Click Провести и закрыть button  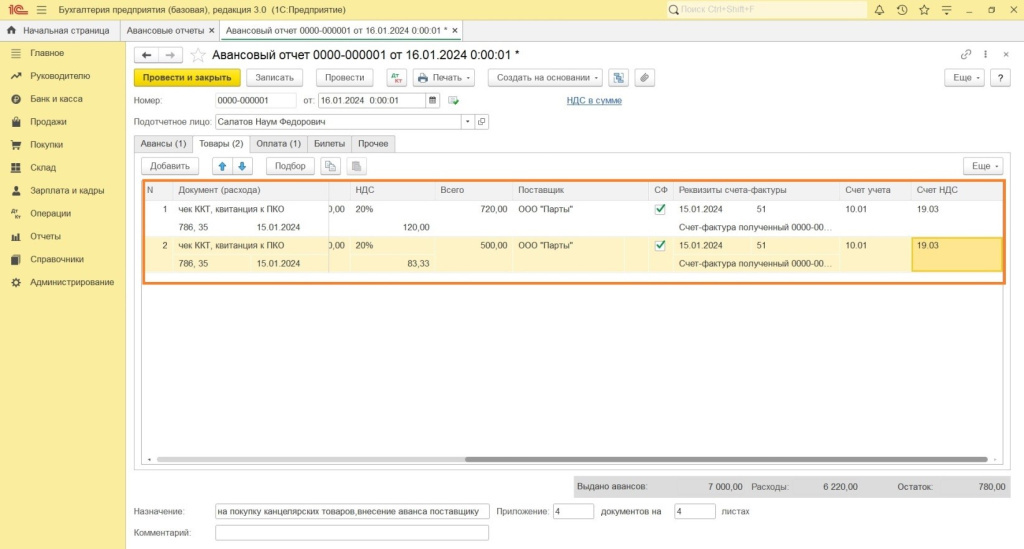(187, 77)
